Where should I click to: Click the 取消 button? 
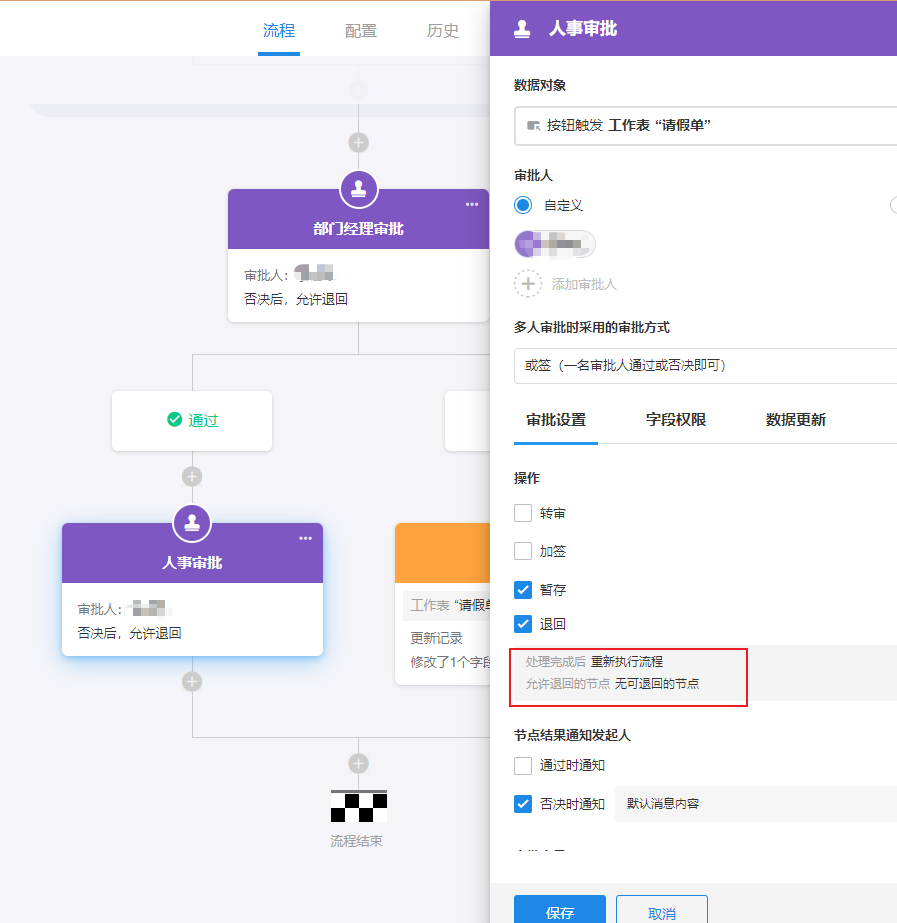click(x=661, y=912)
